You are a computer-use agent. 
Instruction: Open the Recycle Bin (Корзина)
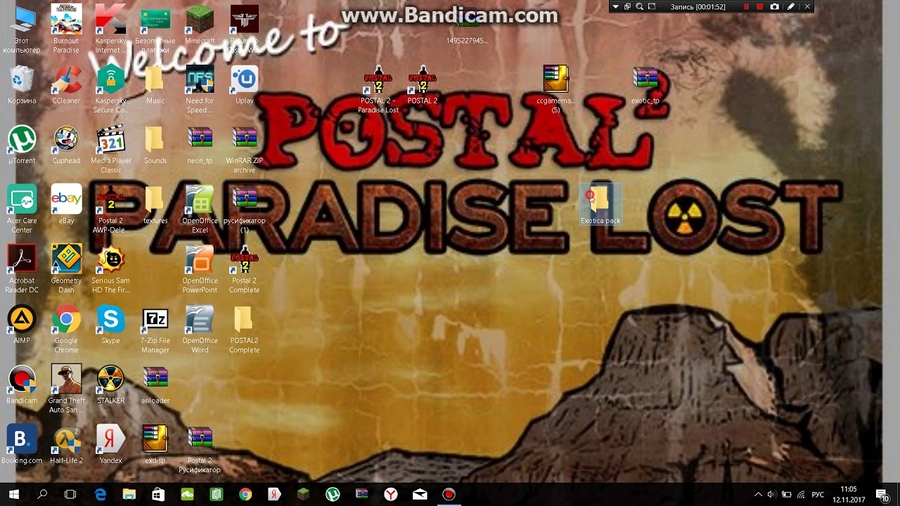[x=21, y=80]
